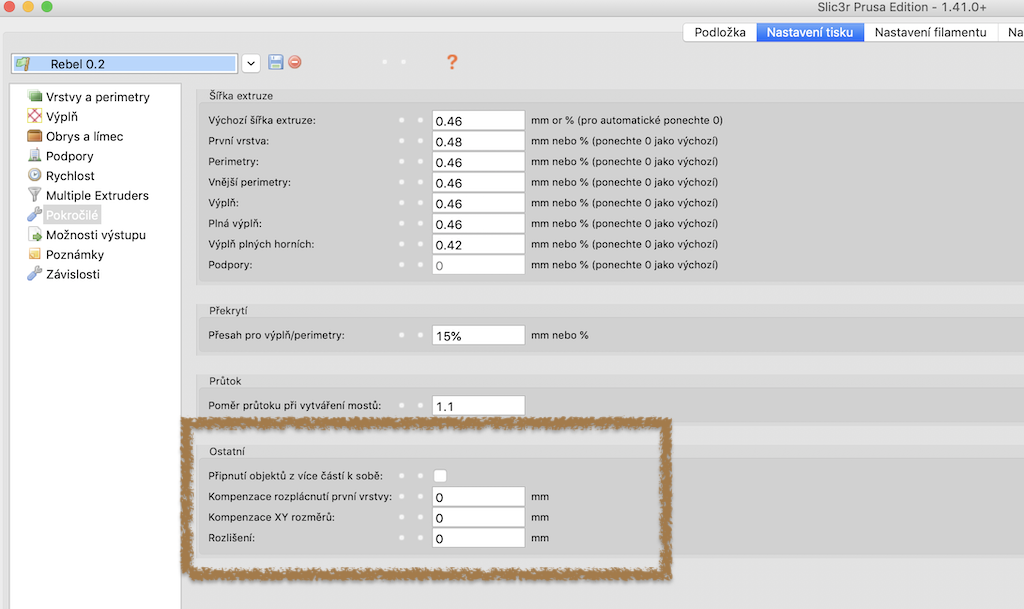
Task: Expand the preset dropdown arrow
Action: pos(251,63)
